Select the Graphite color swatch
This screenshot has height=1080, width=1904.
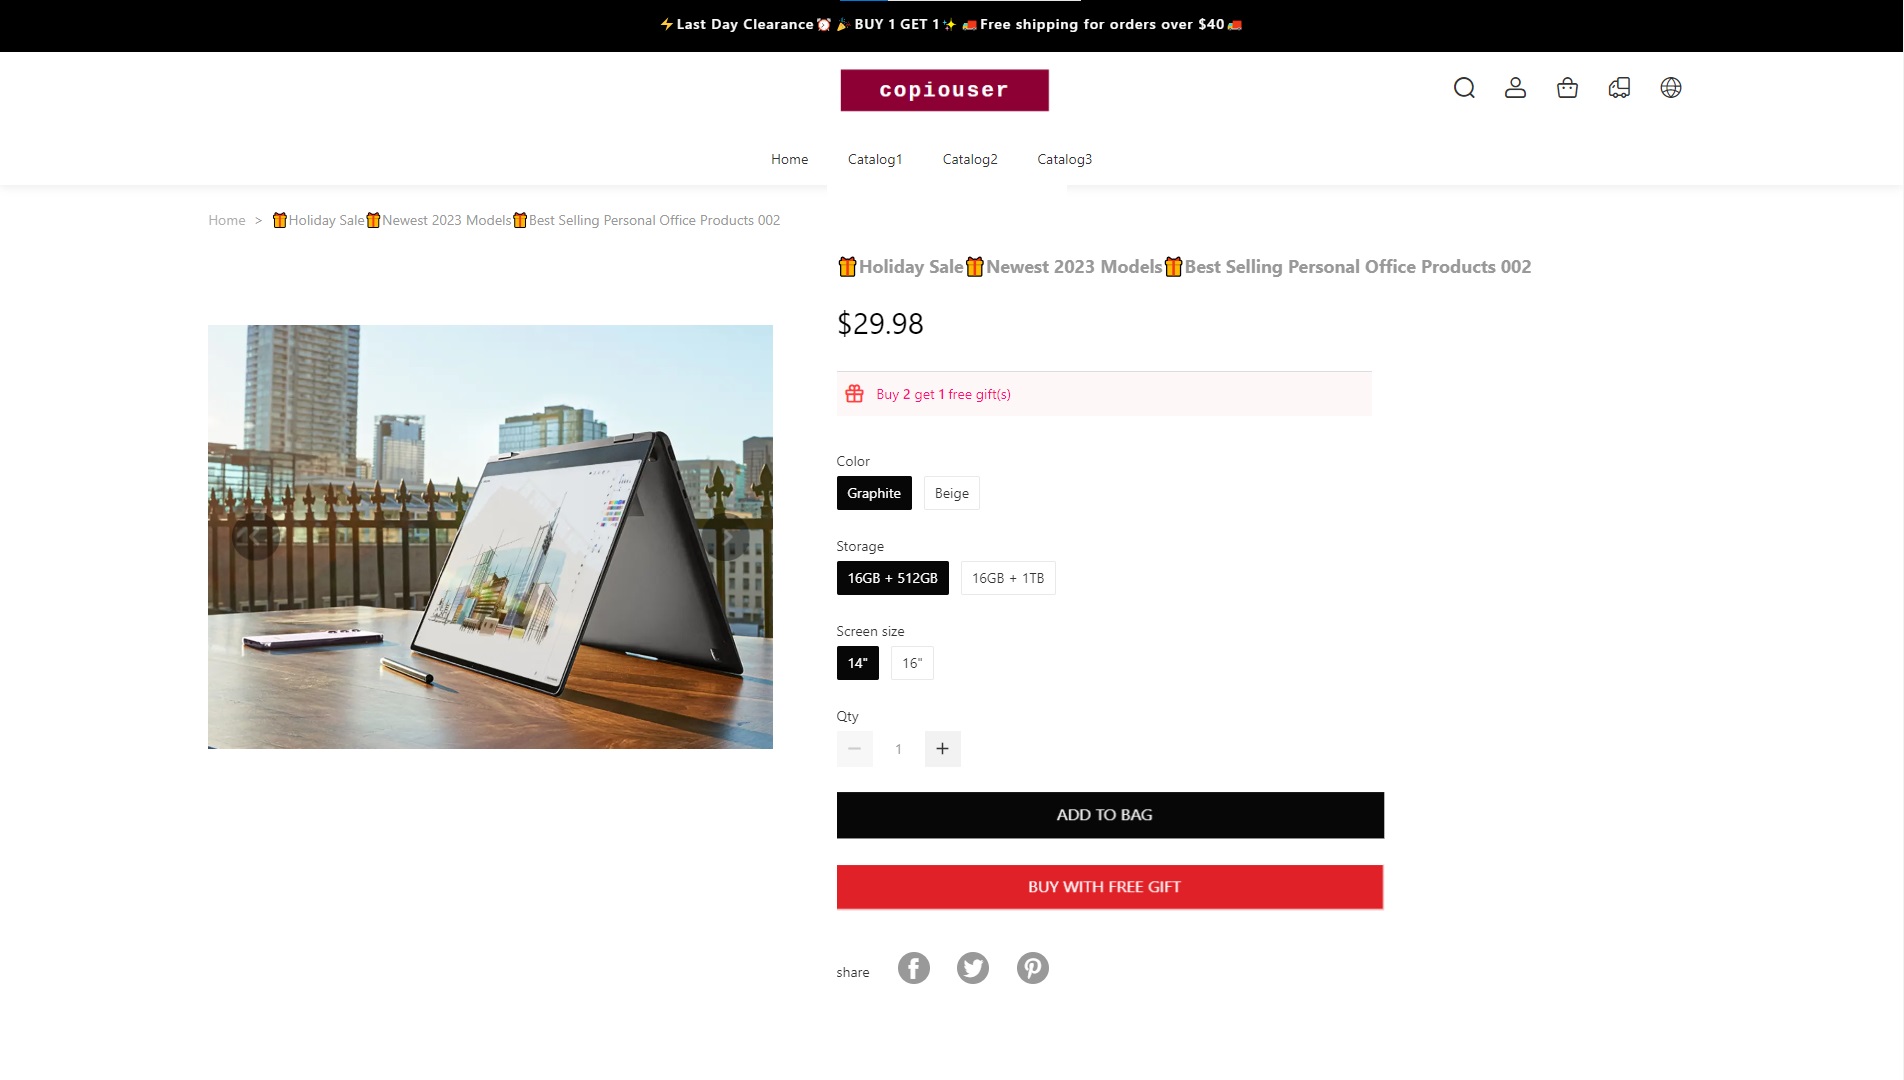[874, 493]
